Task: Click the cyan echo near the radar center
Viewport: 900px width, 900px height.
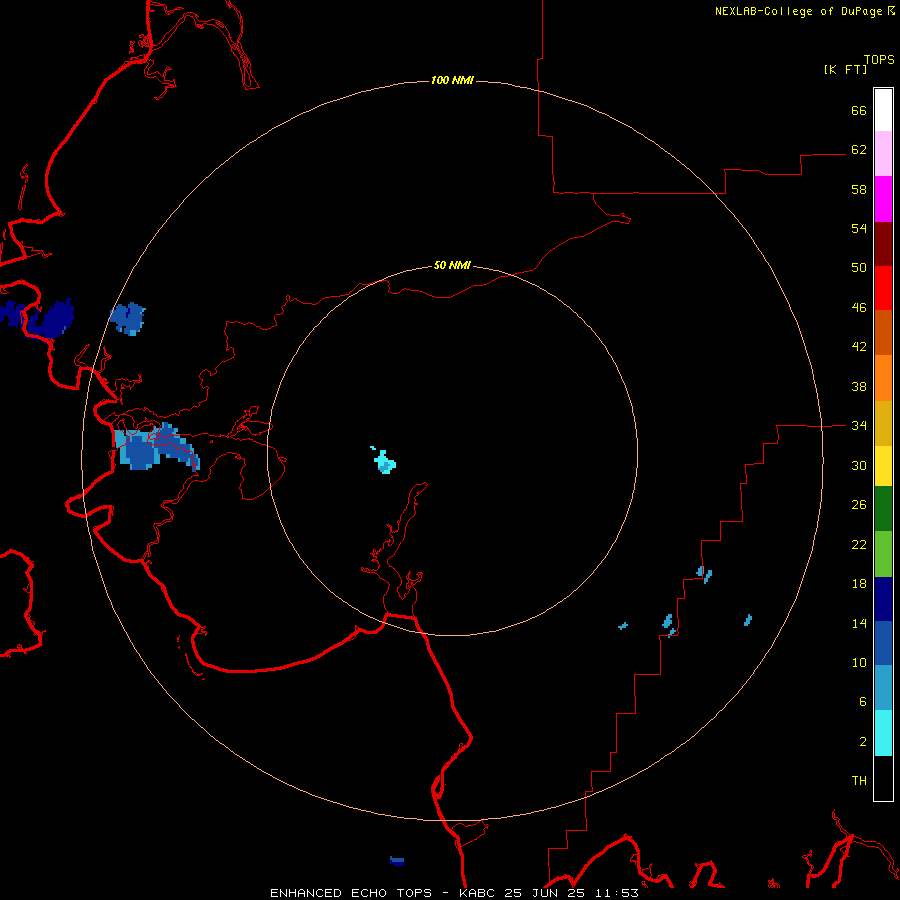Action: [385, 461]
